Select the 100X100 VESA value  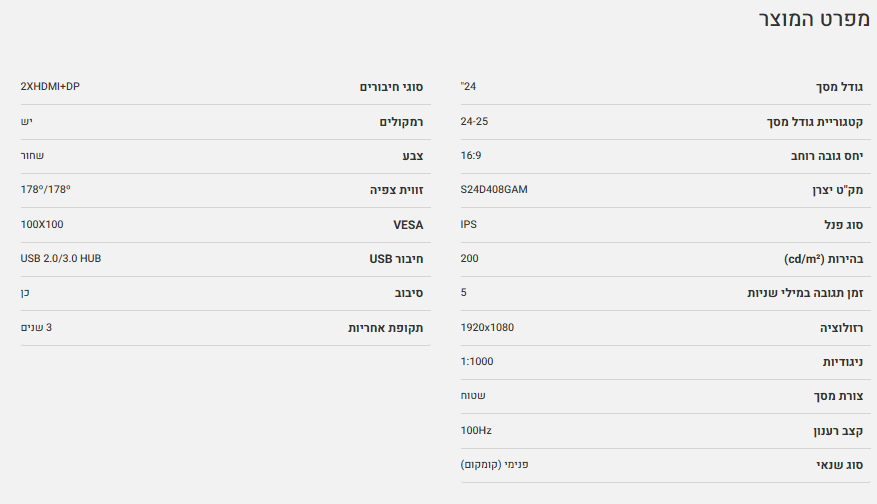[x=42, y=225]
